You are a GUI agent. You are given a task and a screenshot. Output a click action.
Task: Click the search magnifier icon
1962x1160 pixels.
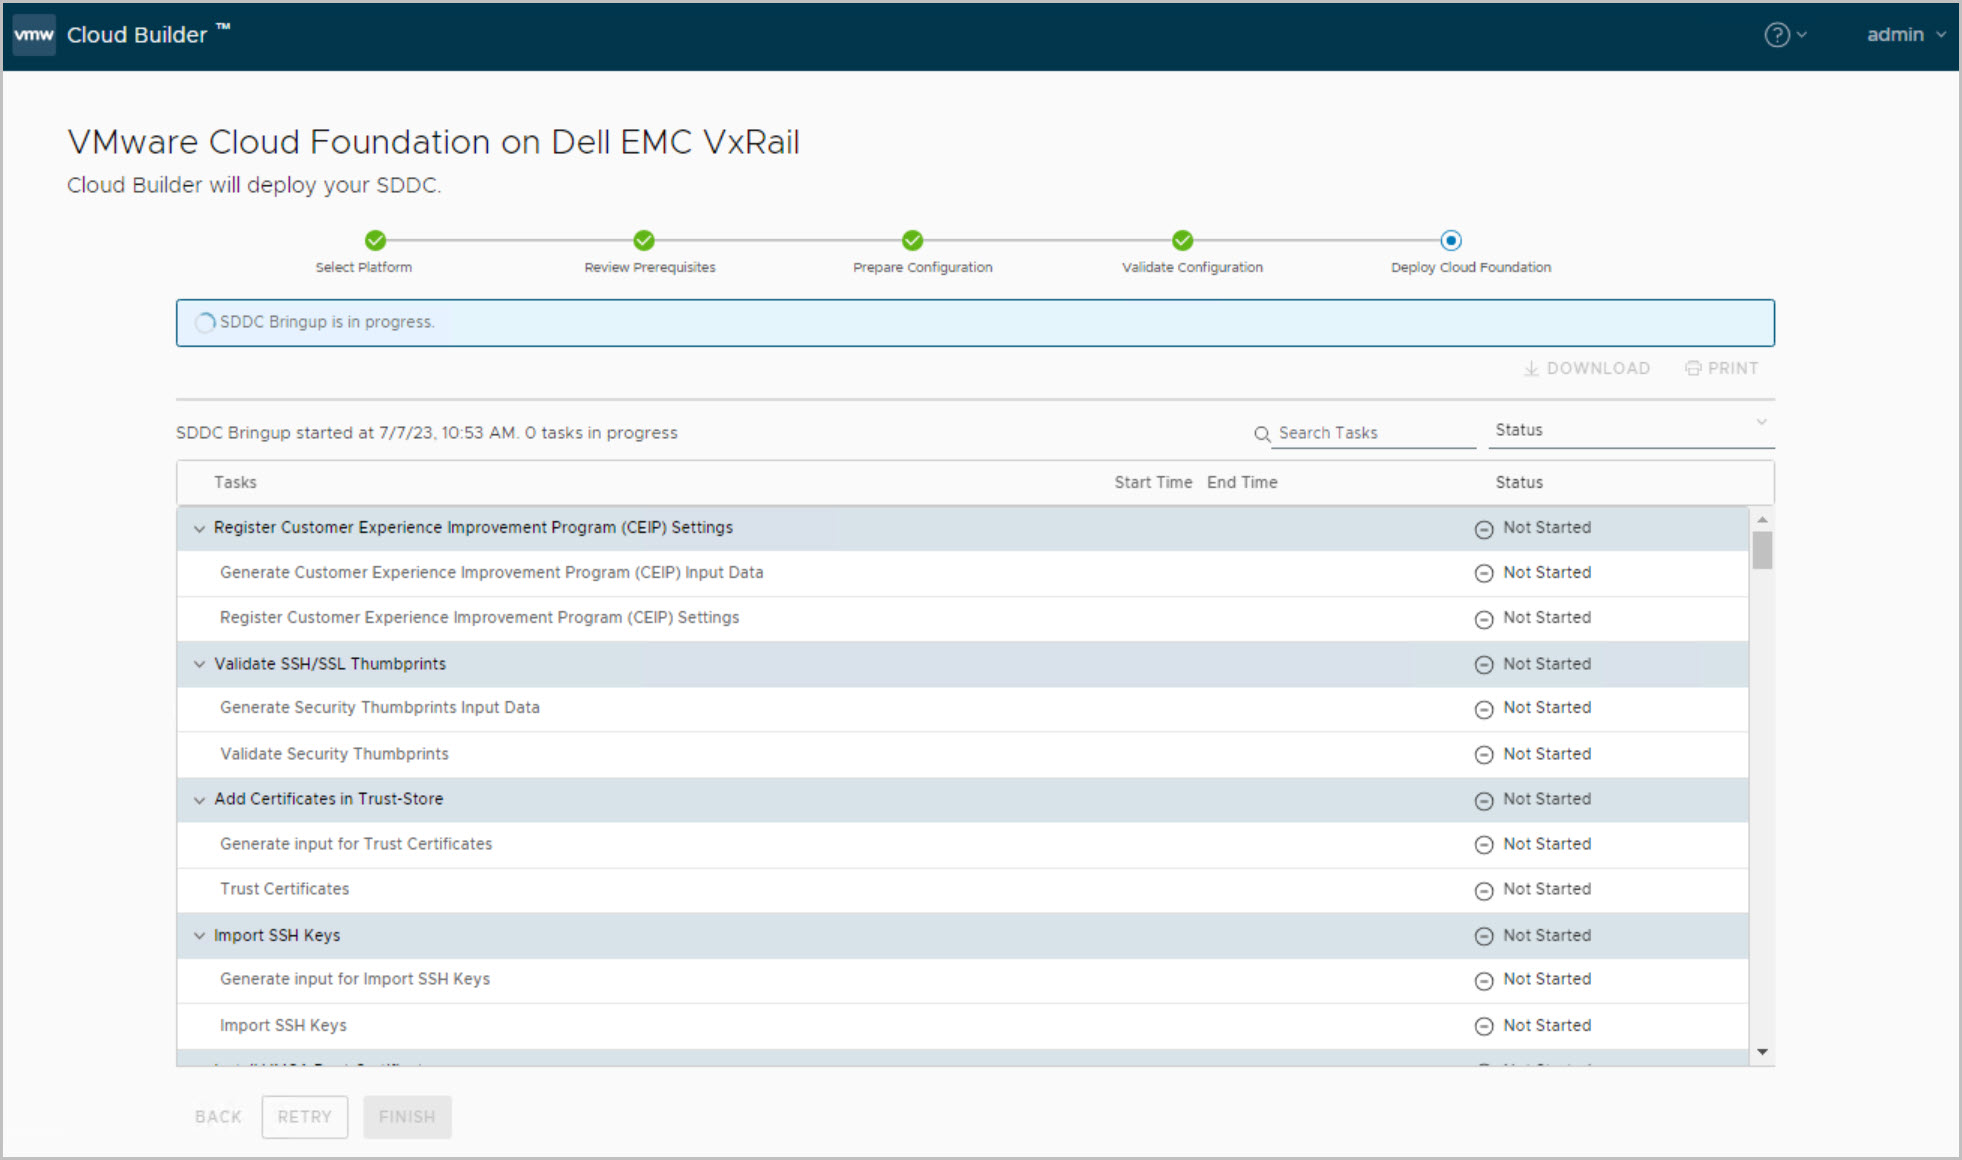(x=1262, y=434)
